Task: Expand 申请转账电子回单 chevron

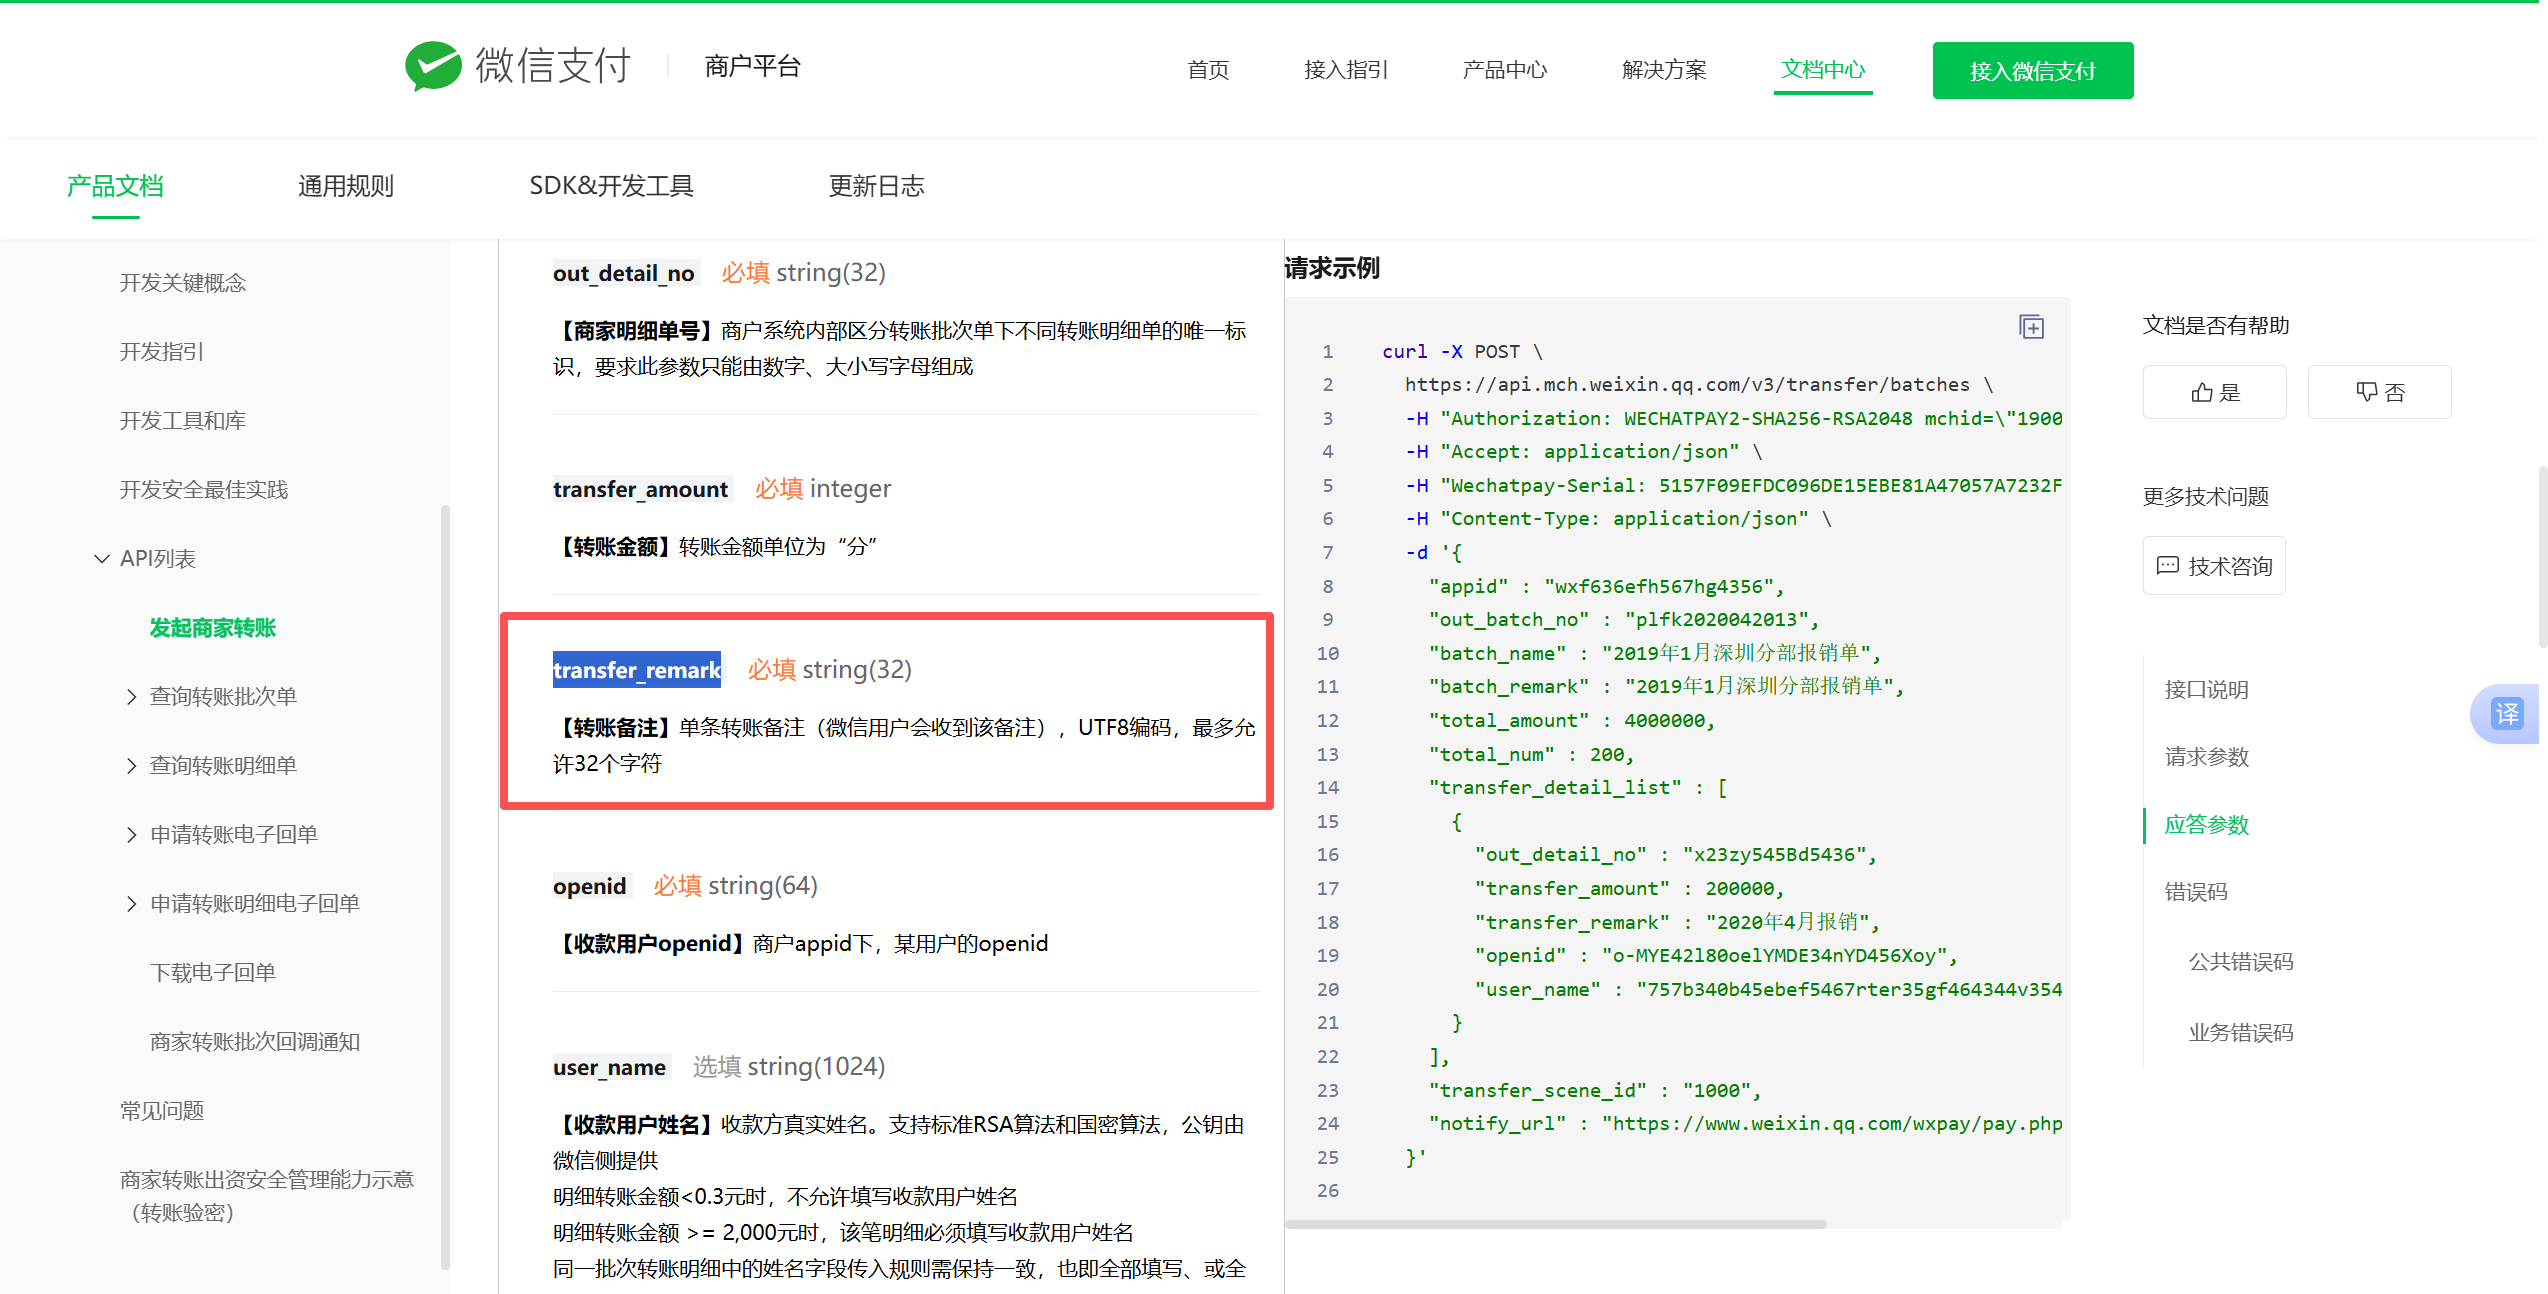Action: (x=132, y=835)
